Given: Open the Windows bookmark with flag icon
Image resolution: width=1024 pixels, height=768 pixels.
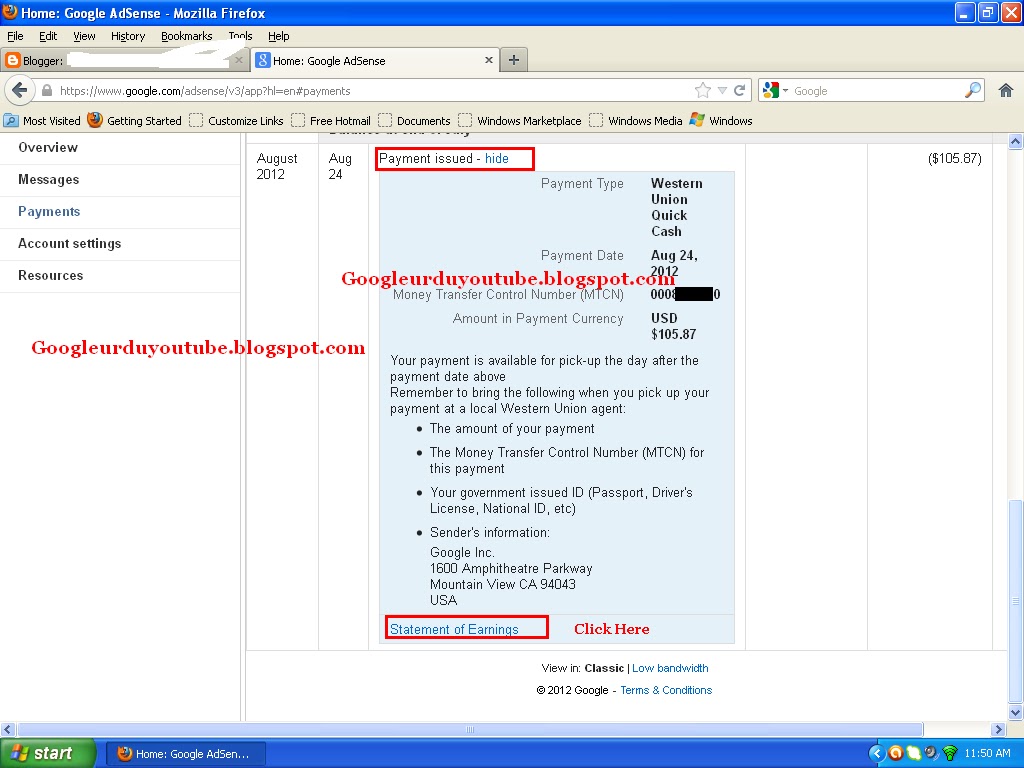Looking at the screenshot, I should pyautogui.click(x=722, y=121).
